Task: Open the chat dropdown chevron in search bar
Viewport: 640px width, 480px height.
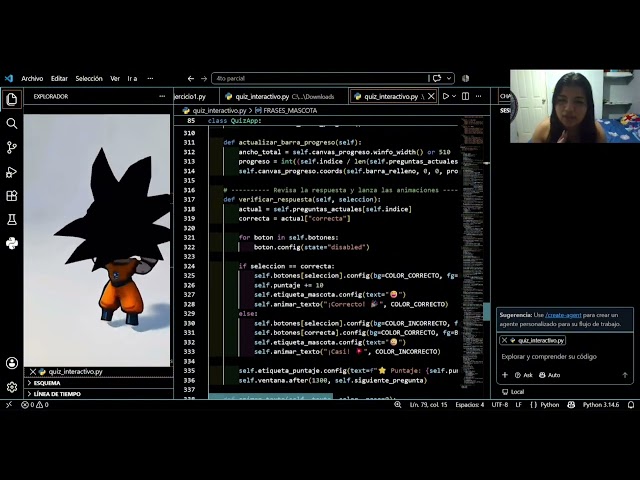Action: click(449, 78)
